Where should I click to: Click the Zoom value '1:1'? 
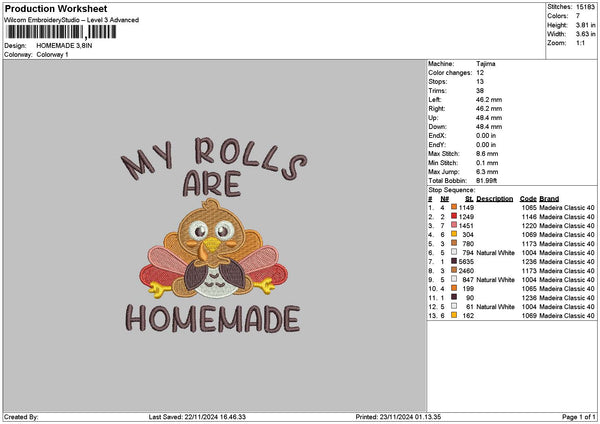[580, 43]
